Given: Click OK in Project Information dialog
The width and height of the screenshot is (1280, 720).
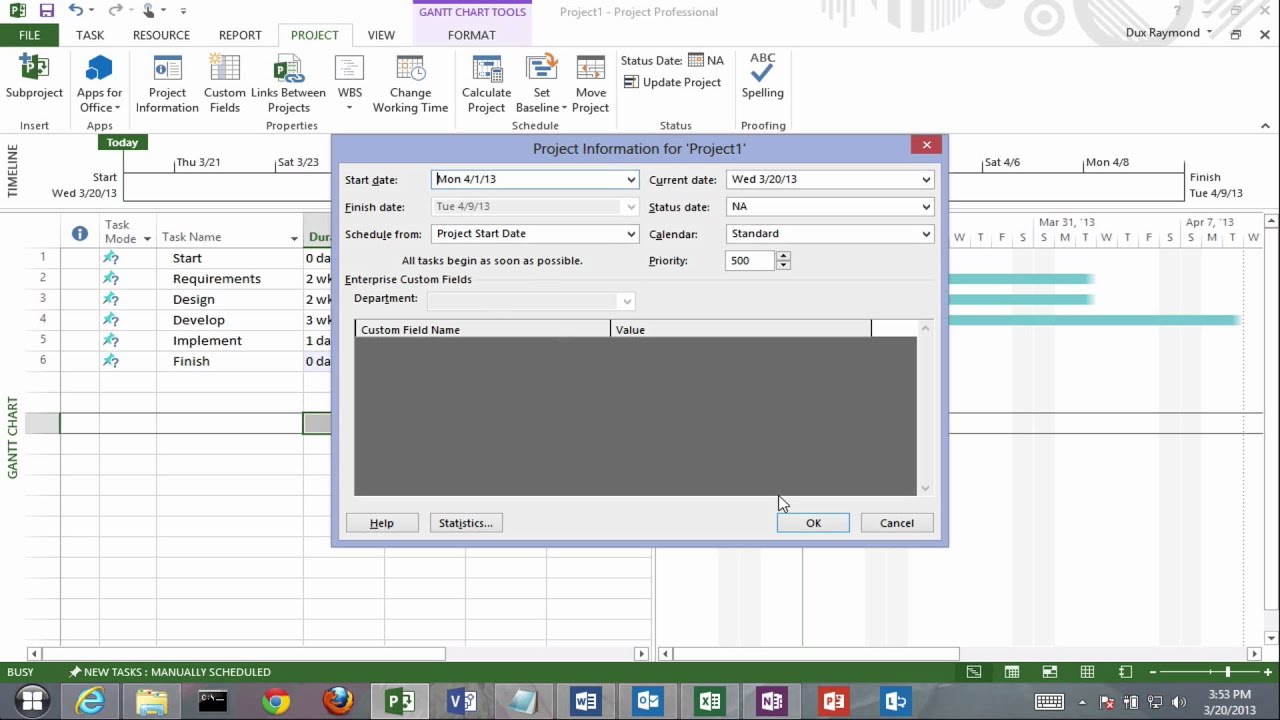Looking at the screenshot, I should [813, 523].
